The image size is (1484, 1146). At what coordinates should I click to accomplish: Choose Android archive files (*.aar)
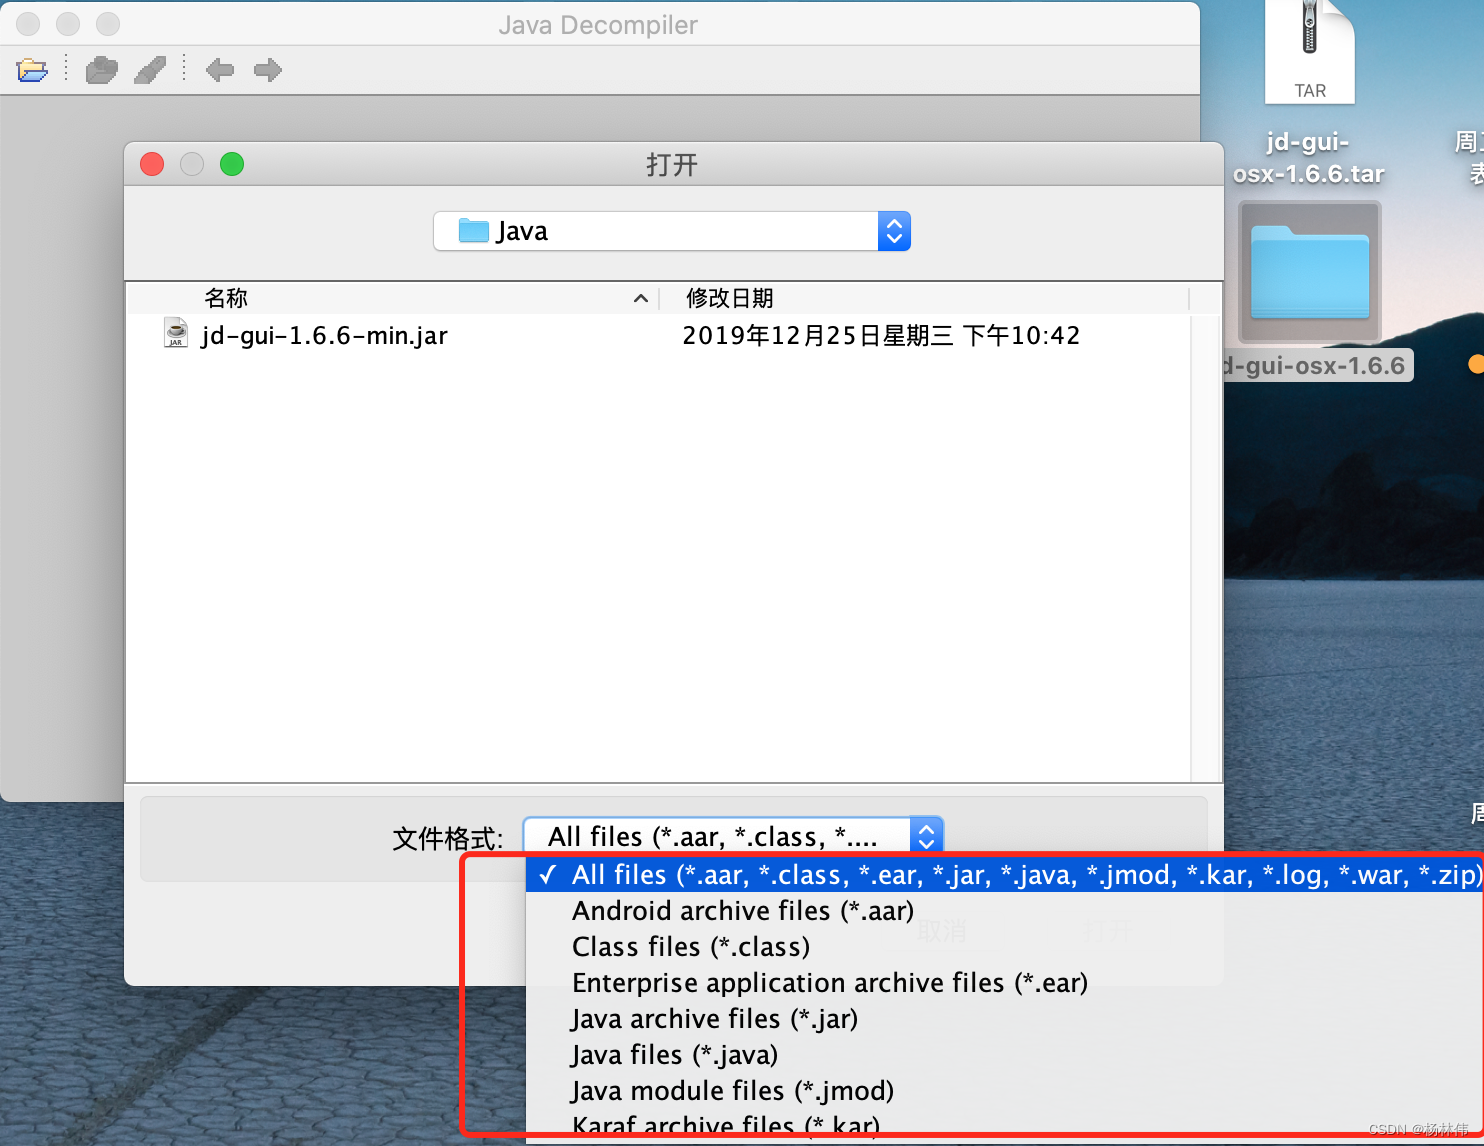[x=1005, y=911]
